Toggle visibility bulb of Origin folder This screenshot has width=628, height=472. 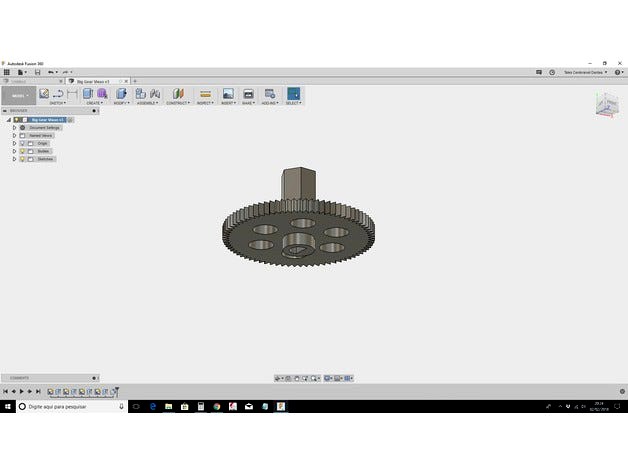pos(22,143)
